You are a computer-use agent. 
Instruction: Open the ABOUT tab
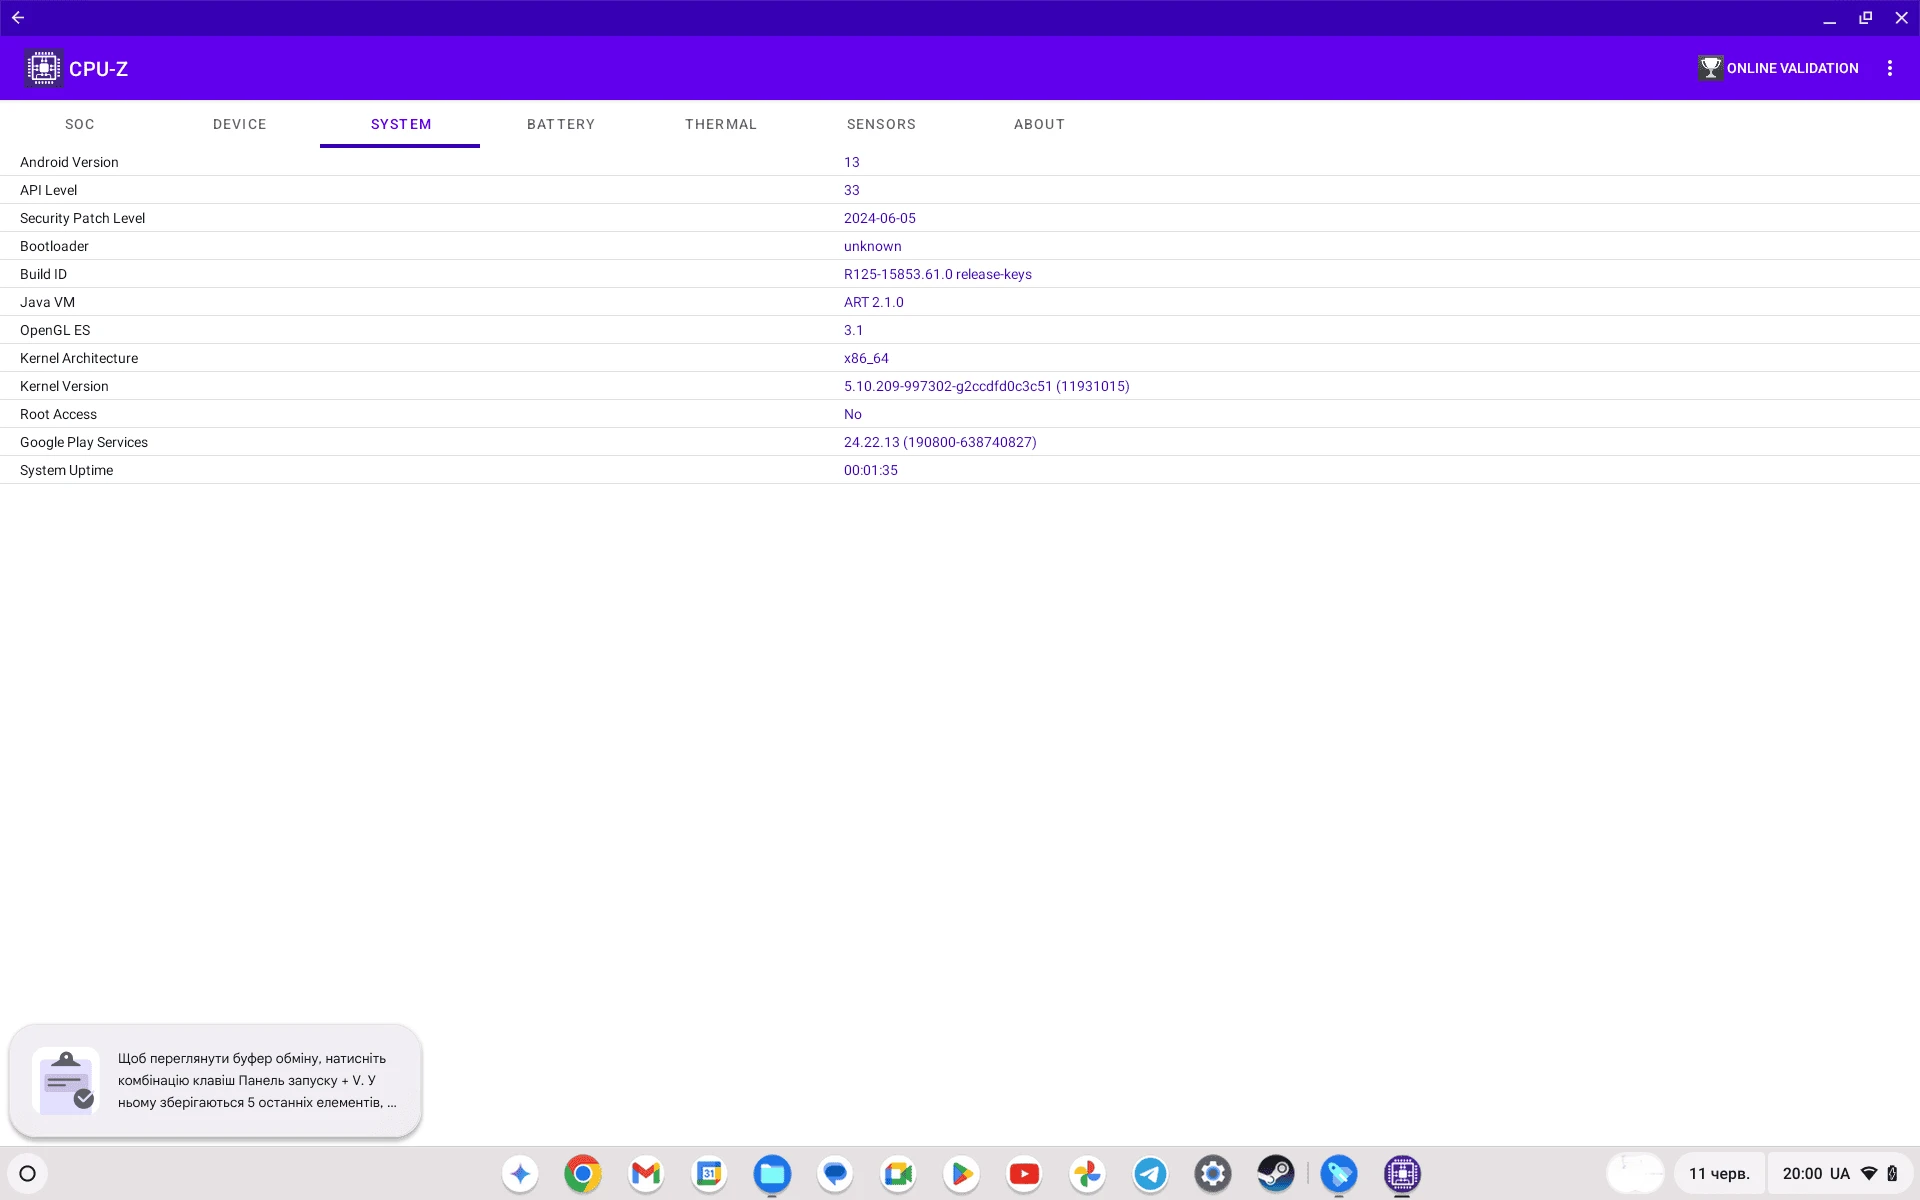point(1040,124)
